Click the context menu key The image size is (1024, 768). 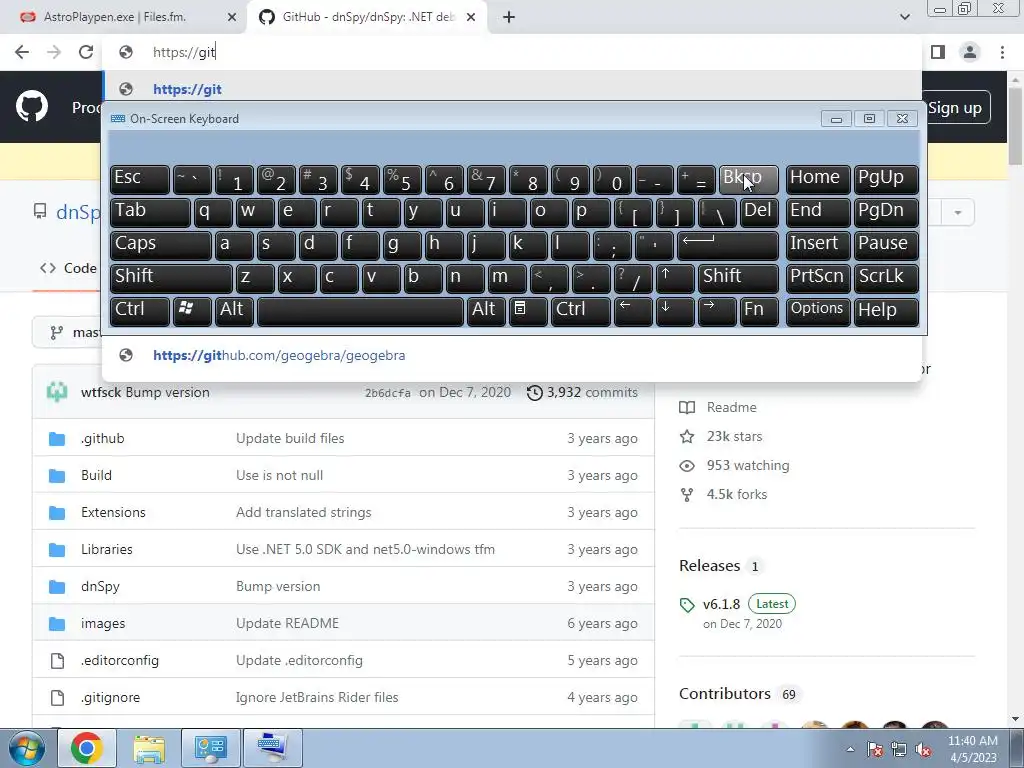tap(528, 311)
